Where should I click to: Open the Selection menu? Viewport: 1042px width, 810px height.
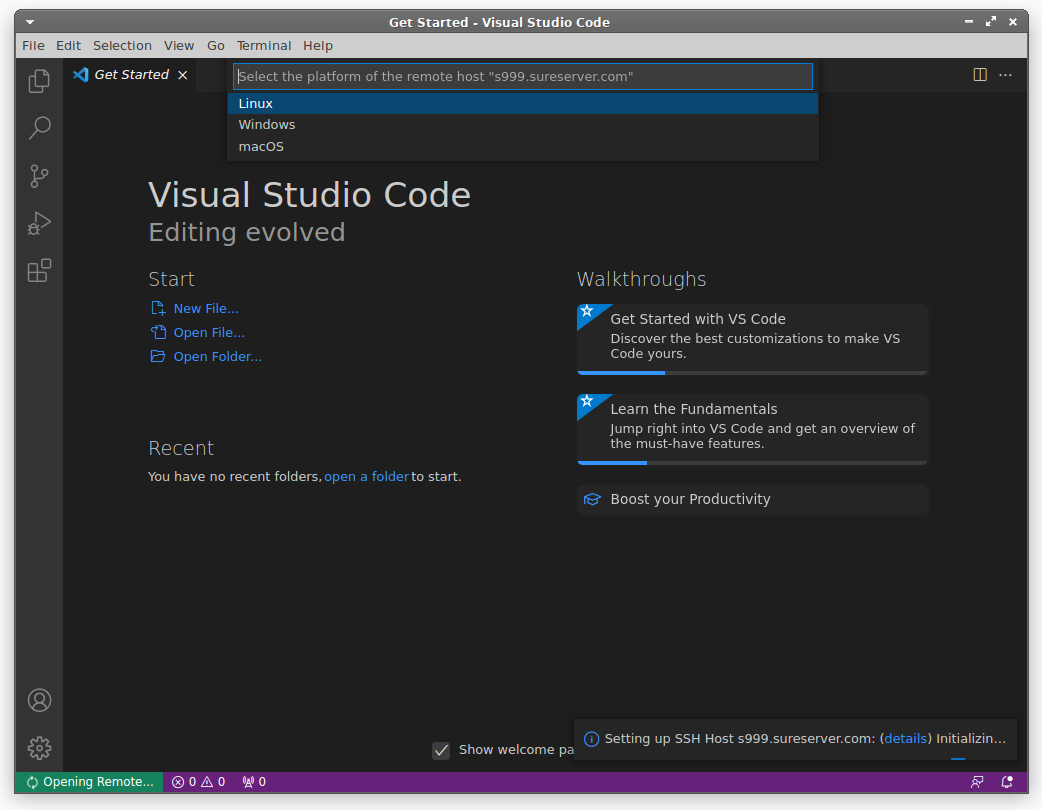pyautogui.click(x=122, y=46)
